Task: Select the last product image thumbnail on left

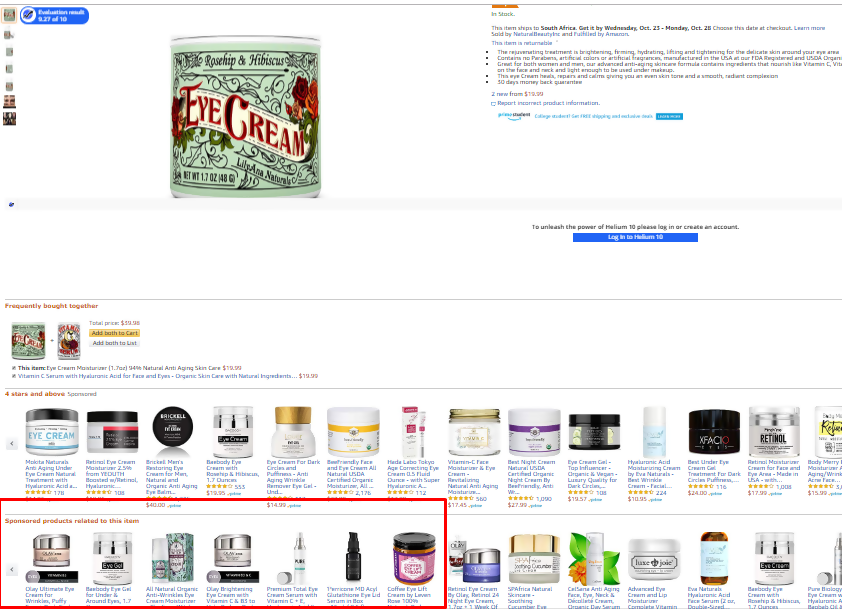Action: [9, 119]
